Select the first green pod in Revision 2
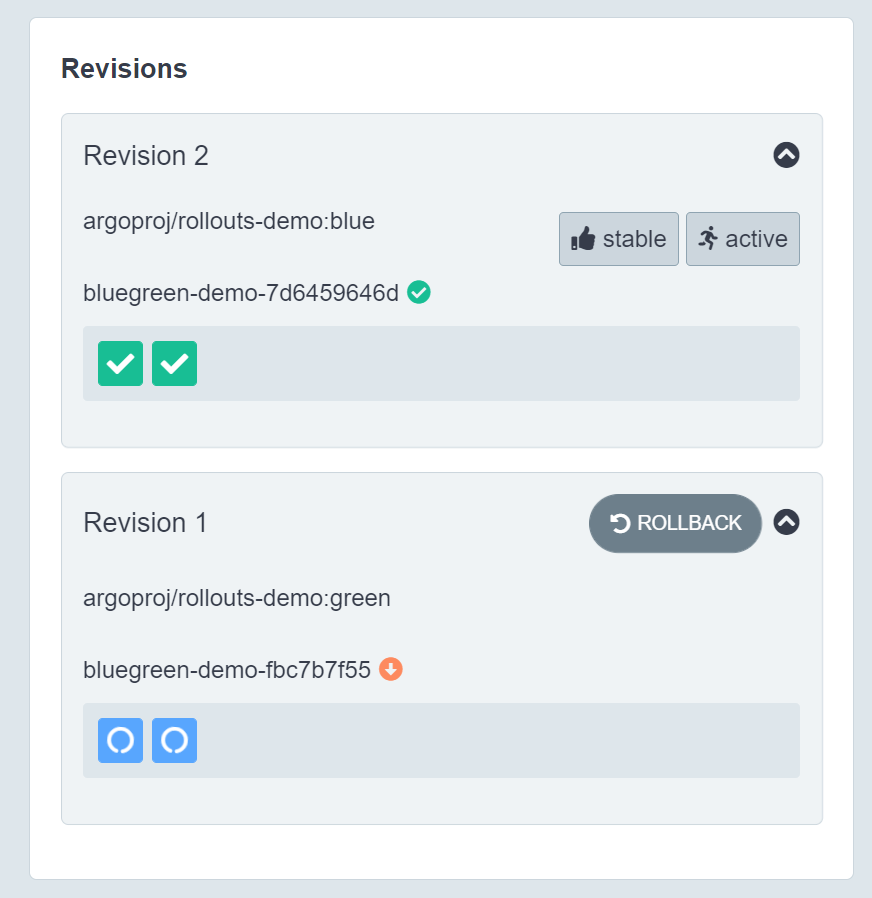 click(x=120, y=363)
